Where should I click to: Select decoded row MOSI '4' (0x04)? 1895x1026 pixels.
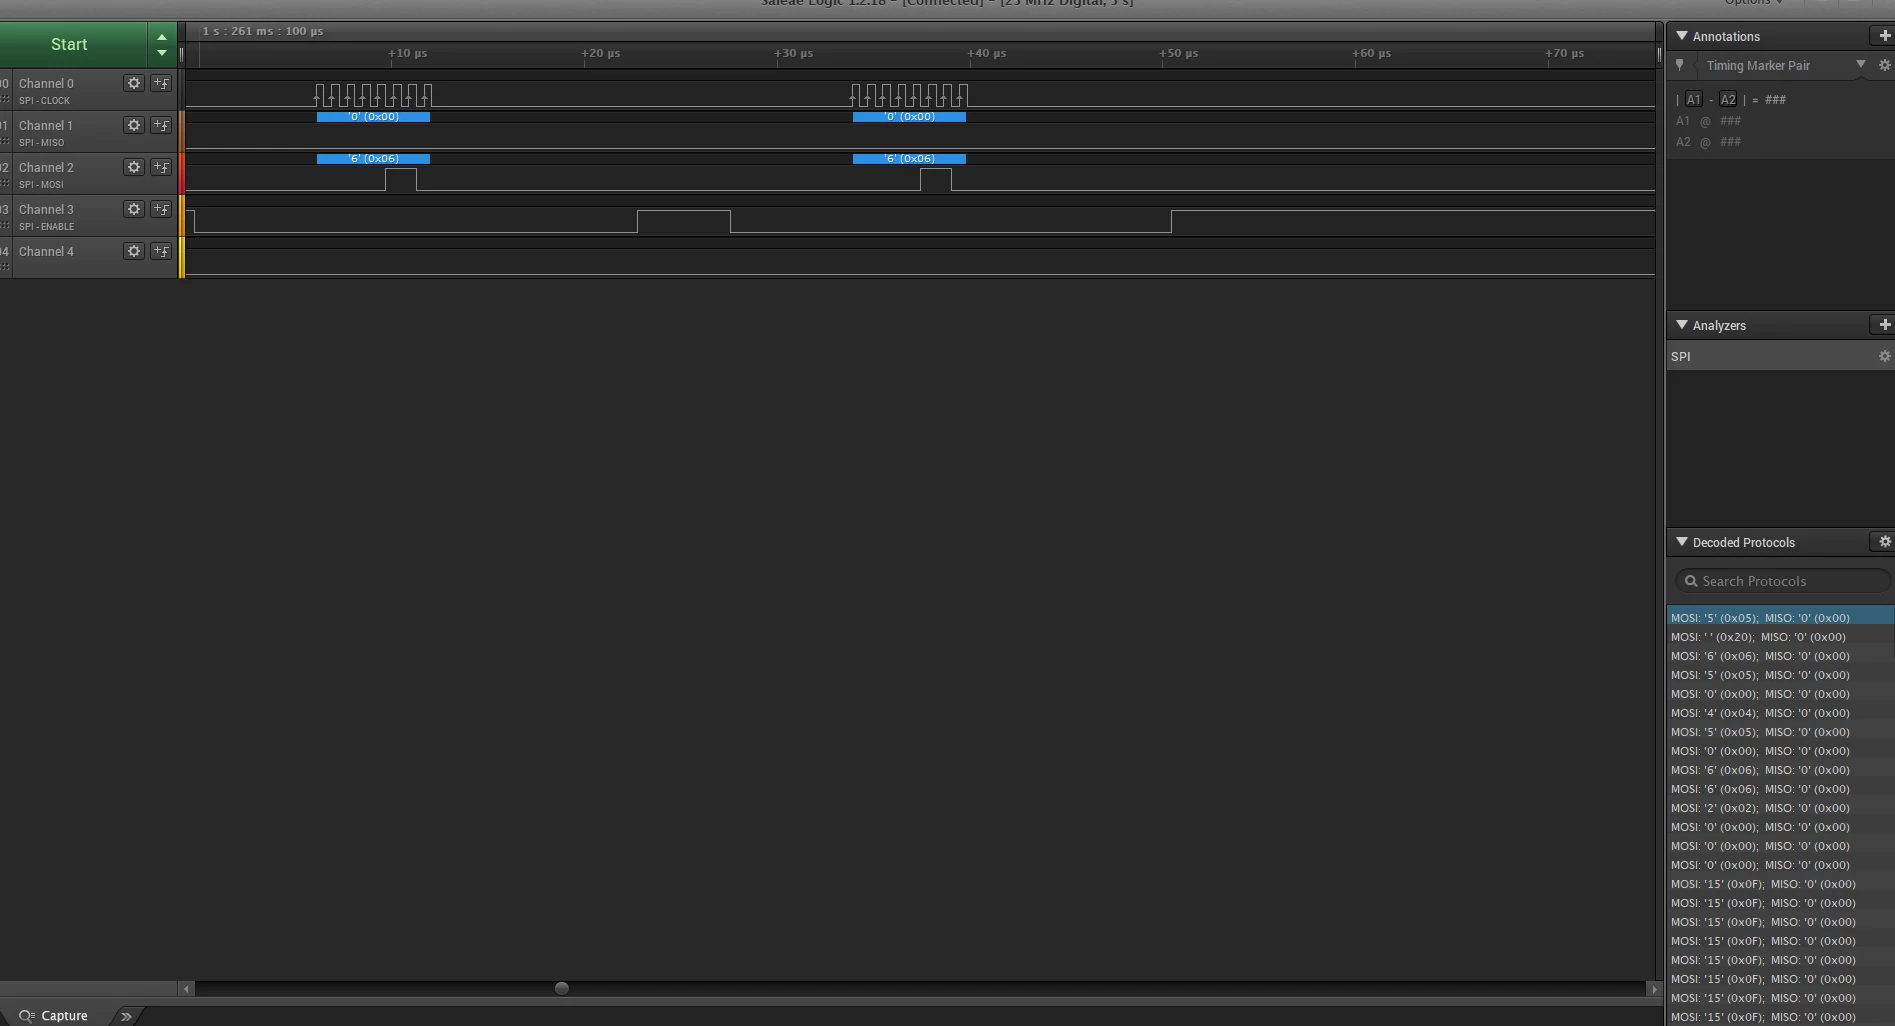coord(1780,713)
